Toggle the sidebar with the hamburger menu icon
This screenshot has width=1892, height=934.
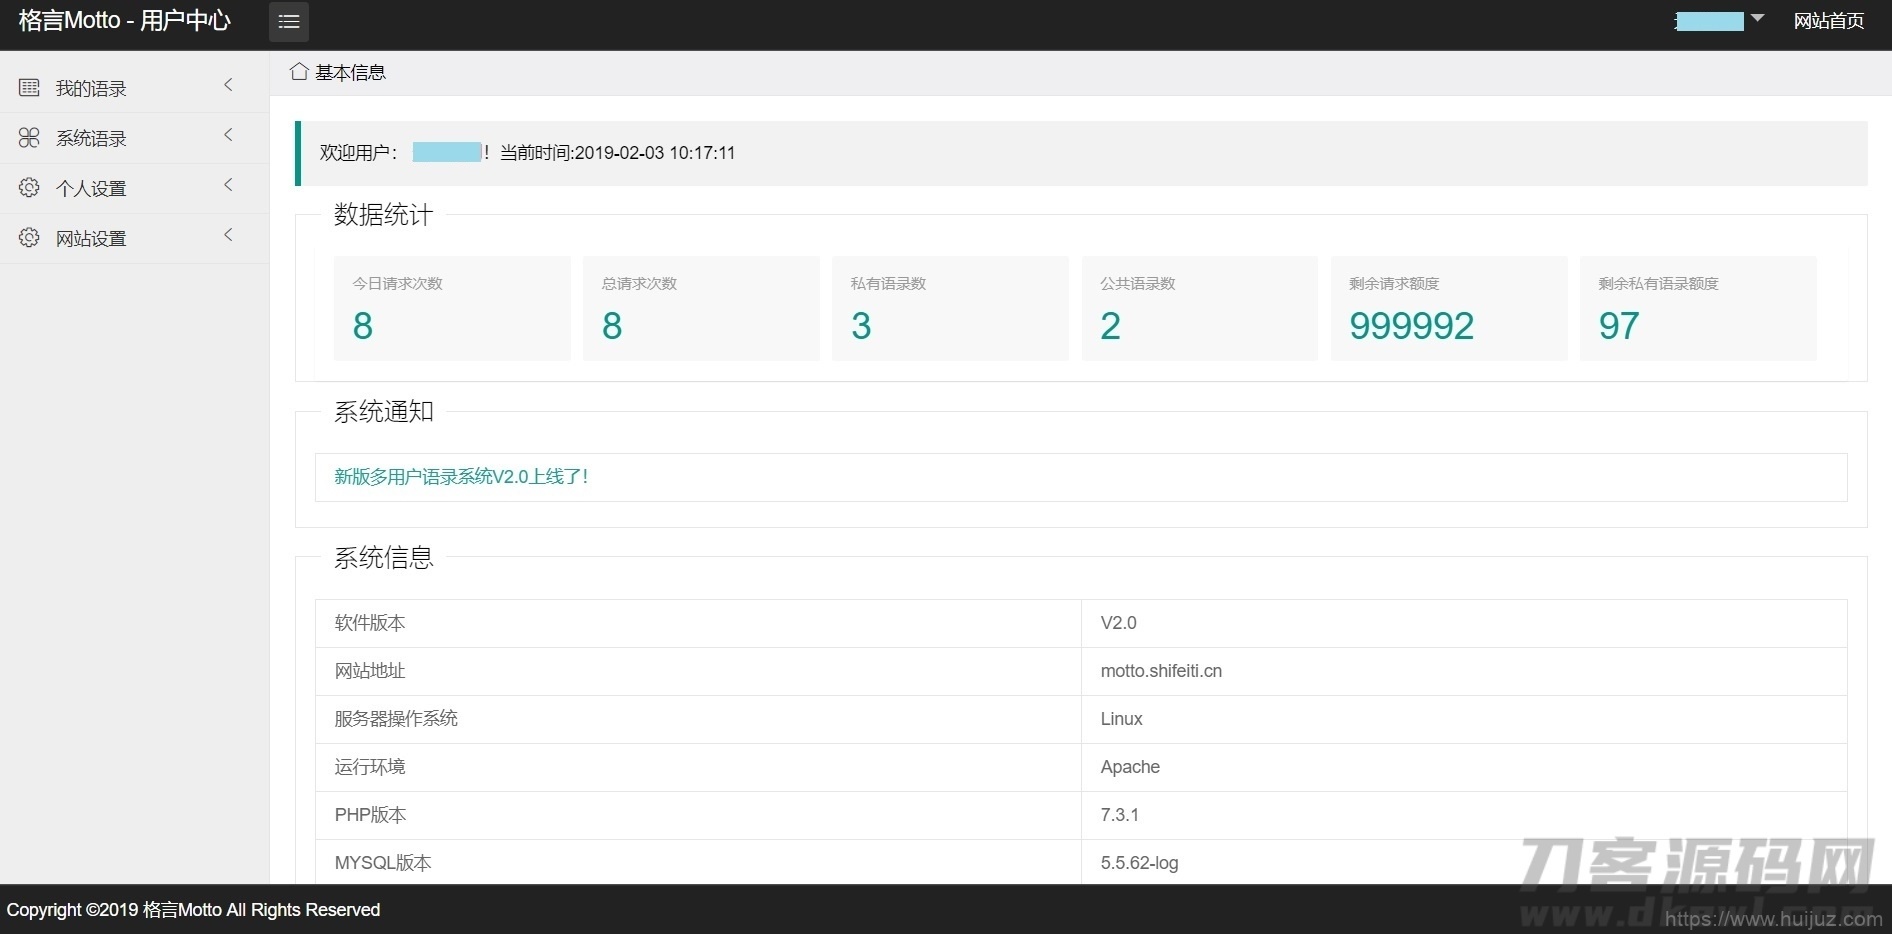[x=289, y=21]
